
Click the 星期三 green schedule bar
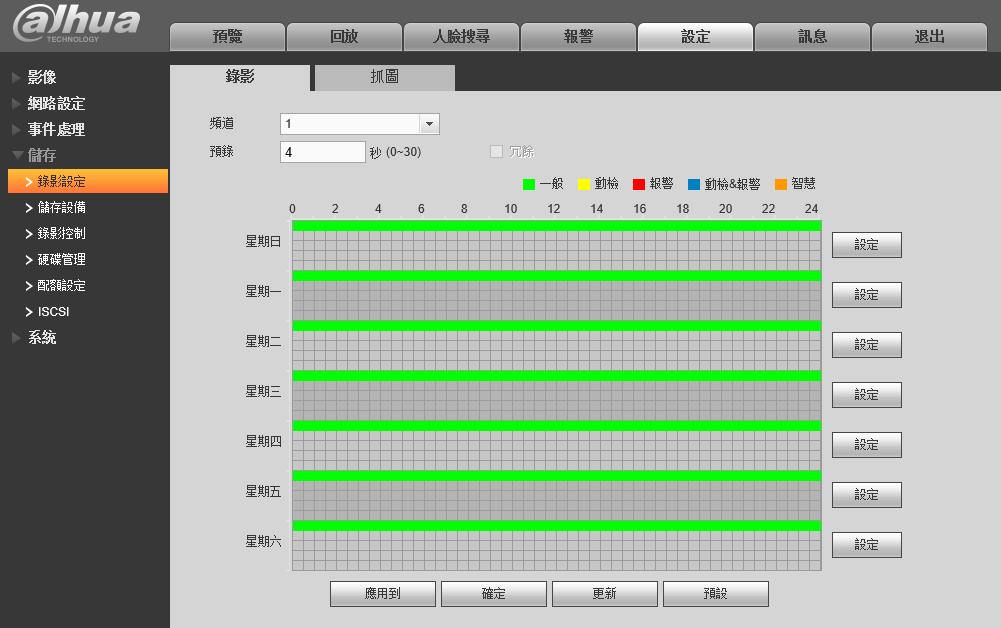557,375
